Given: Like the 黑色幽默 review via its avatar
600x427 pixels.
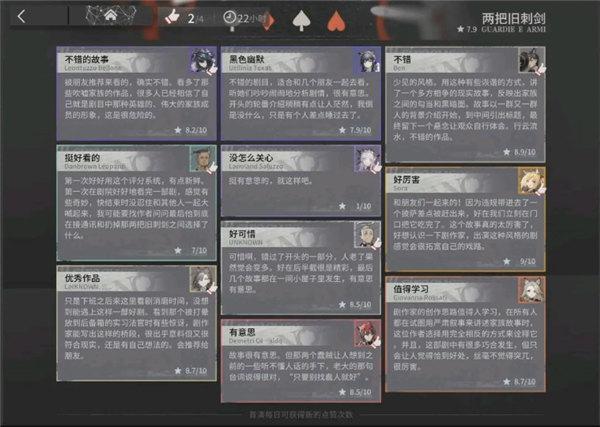Looking at the screenshot, I should click(367, 60).
